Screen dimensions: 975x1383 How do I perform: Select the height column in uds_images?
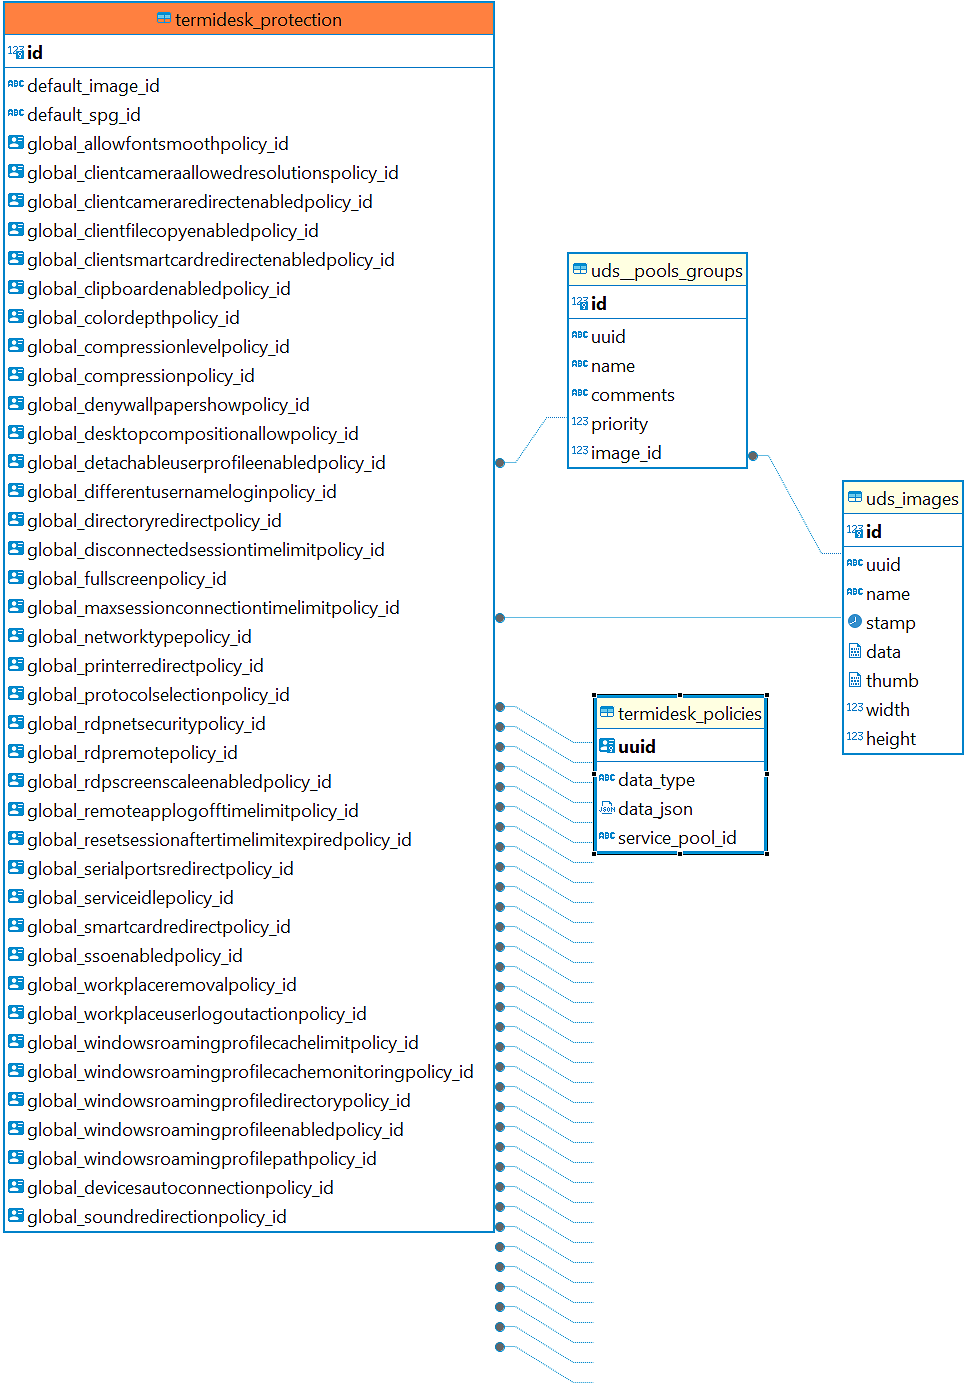[x=890, y=739]
